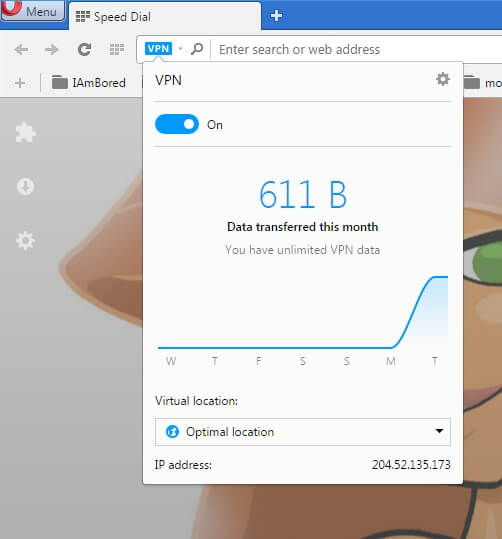The width and height of the screenshot is (502, 539).
Task: Add a new tab with plus button
Action: coord(276,15)
